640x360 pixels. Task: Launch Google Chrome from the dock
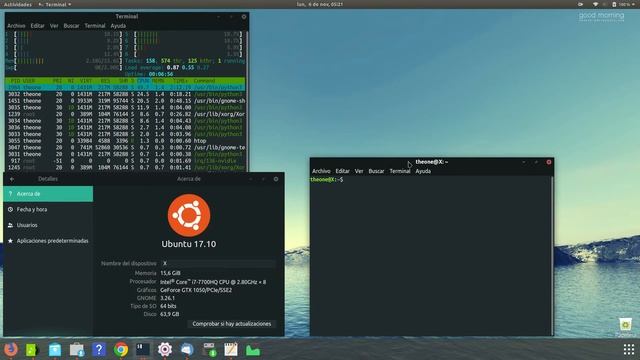point(121,349)
